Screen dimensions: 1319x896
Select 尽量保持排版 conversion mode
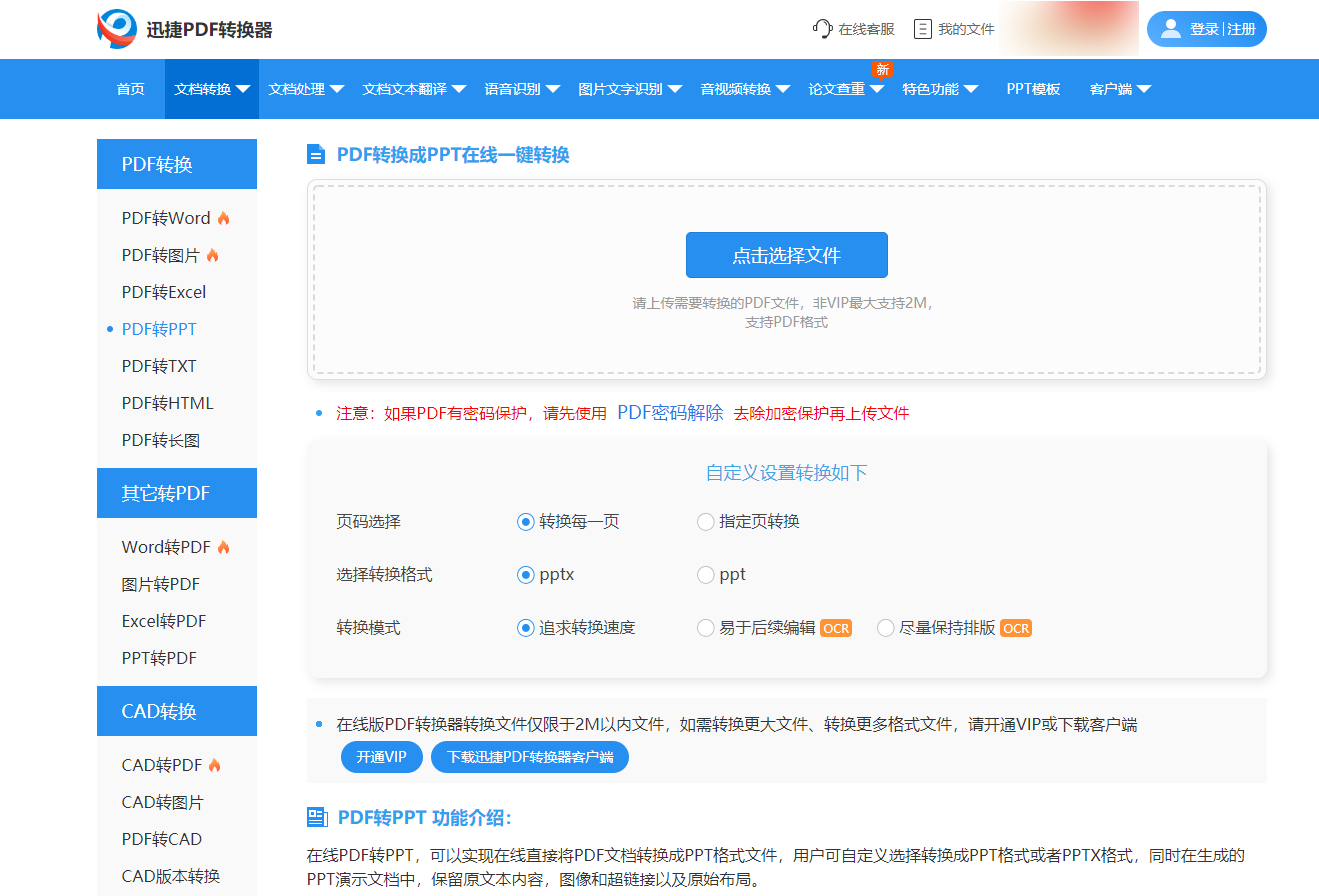click(886, 628)
